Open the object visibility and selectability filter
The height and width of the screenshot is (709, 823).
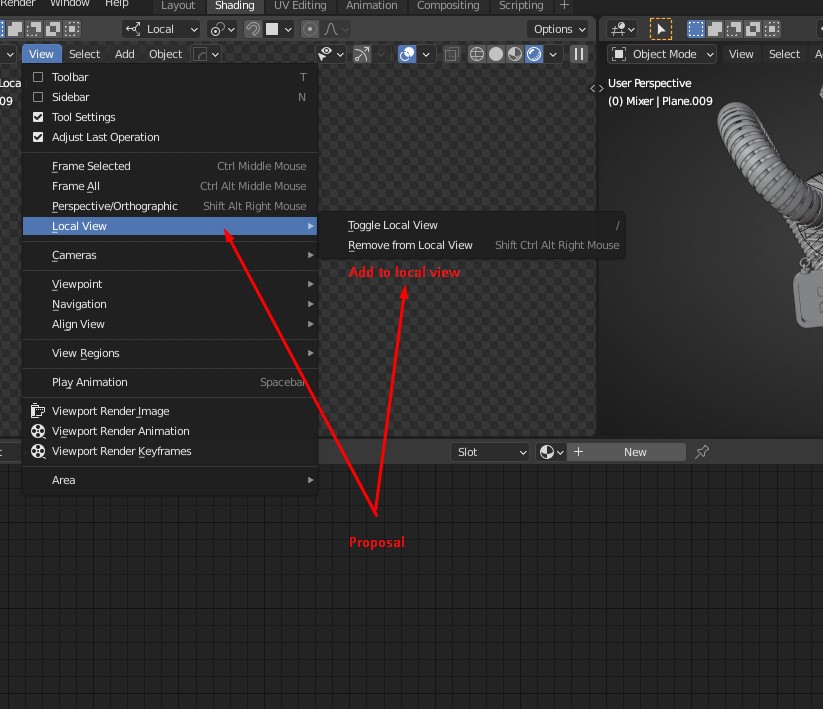[x=331, y=54]
